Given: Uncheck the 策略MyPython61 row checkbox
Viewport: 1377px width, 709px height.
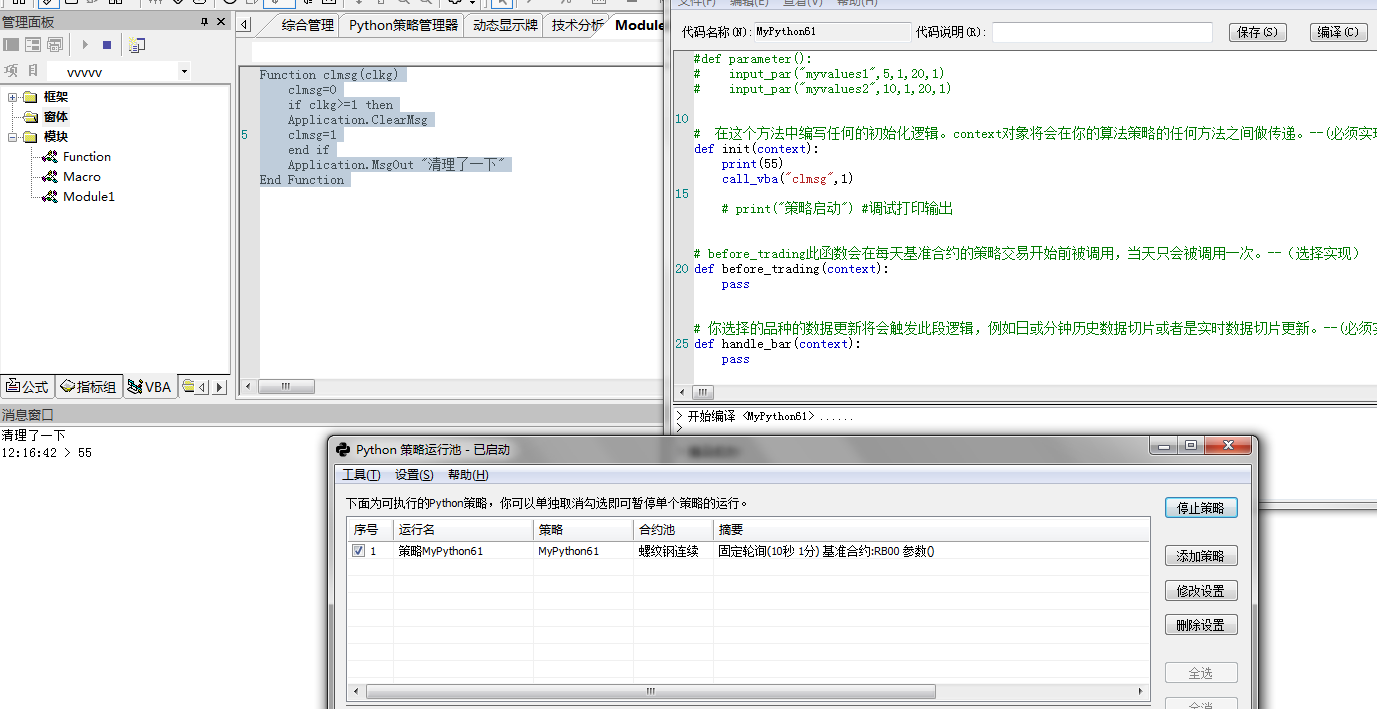Looking at the screenshot, I should pyautogui.click(x=359, y=551).
